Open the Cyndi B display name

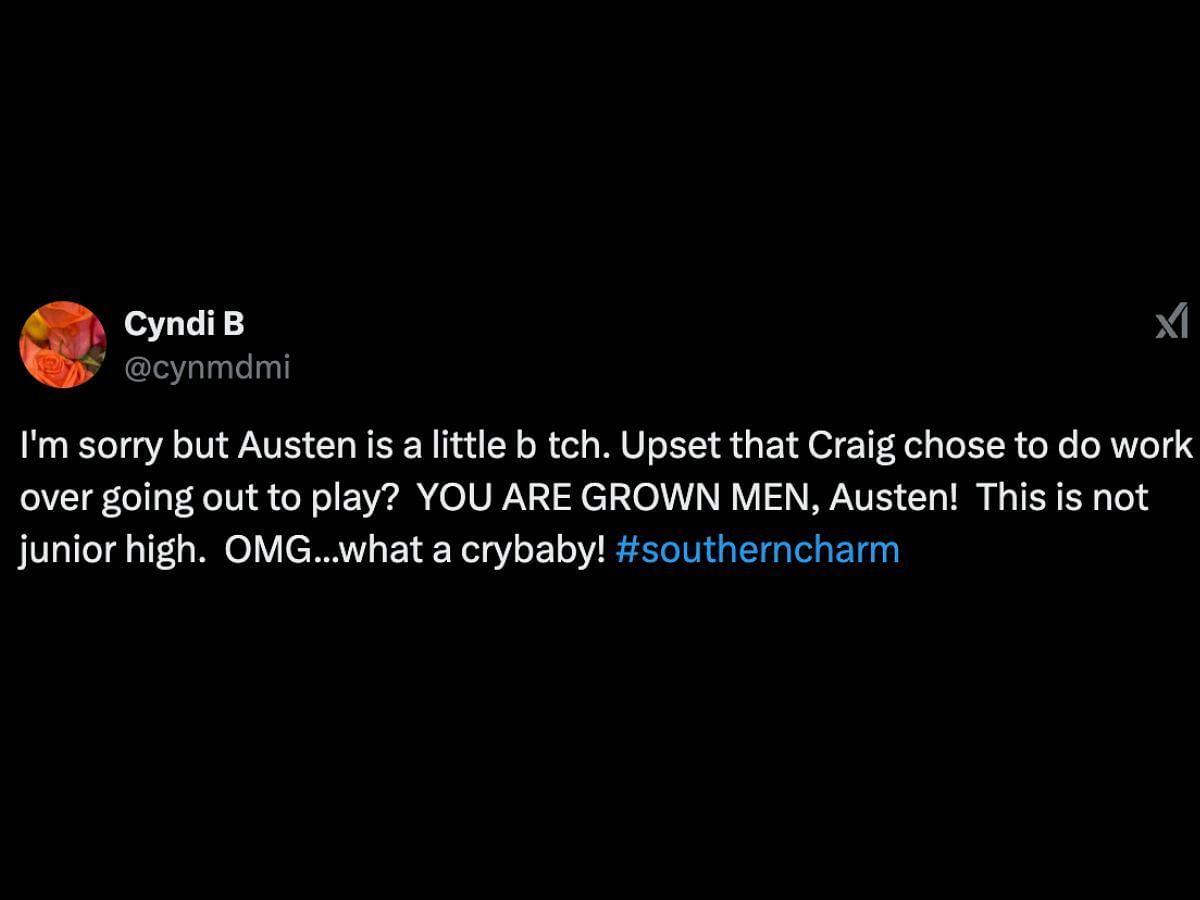[184, 323]
